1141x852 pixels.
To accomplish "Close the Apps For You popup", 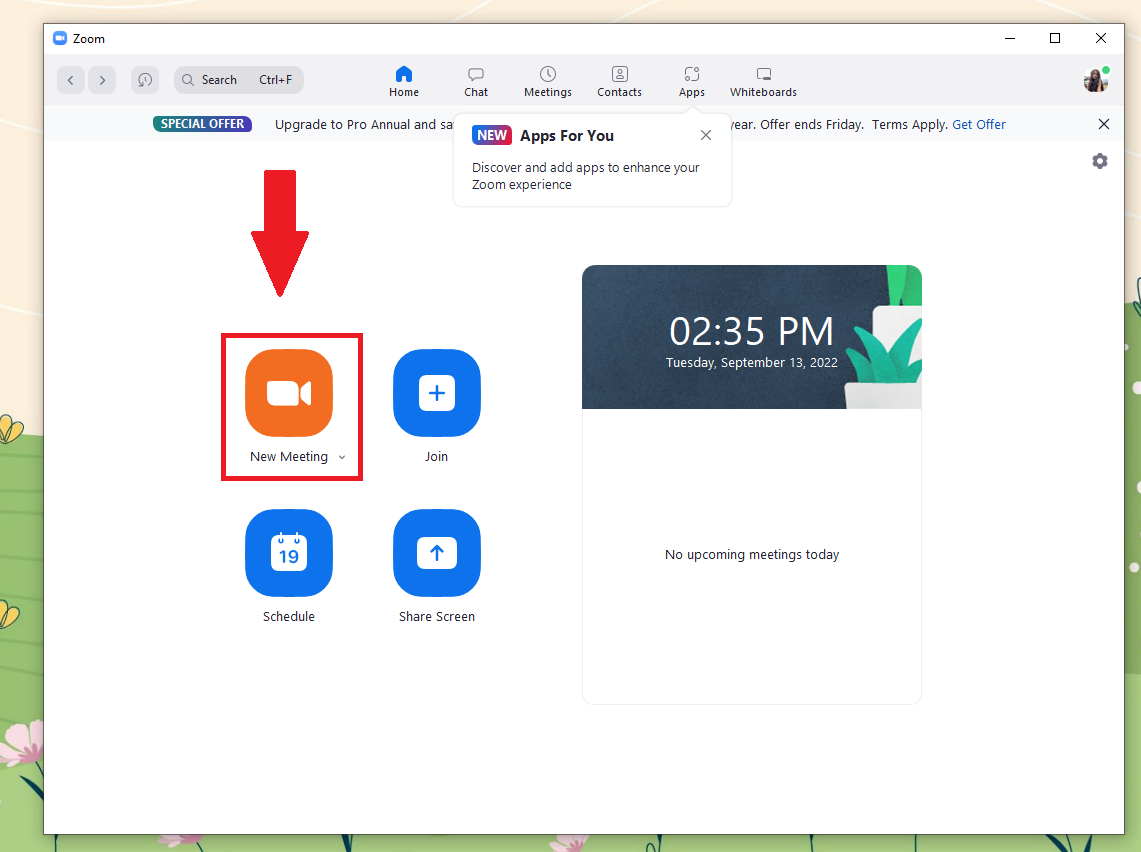I will point(706,135).
